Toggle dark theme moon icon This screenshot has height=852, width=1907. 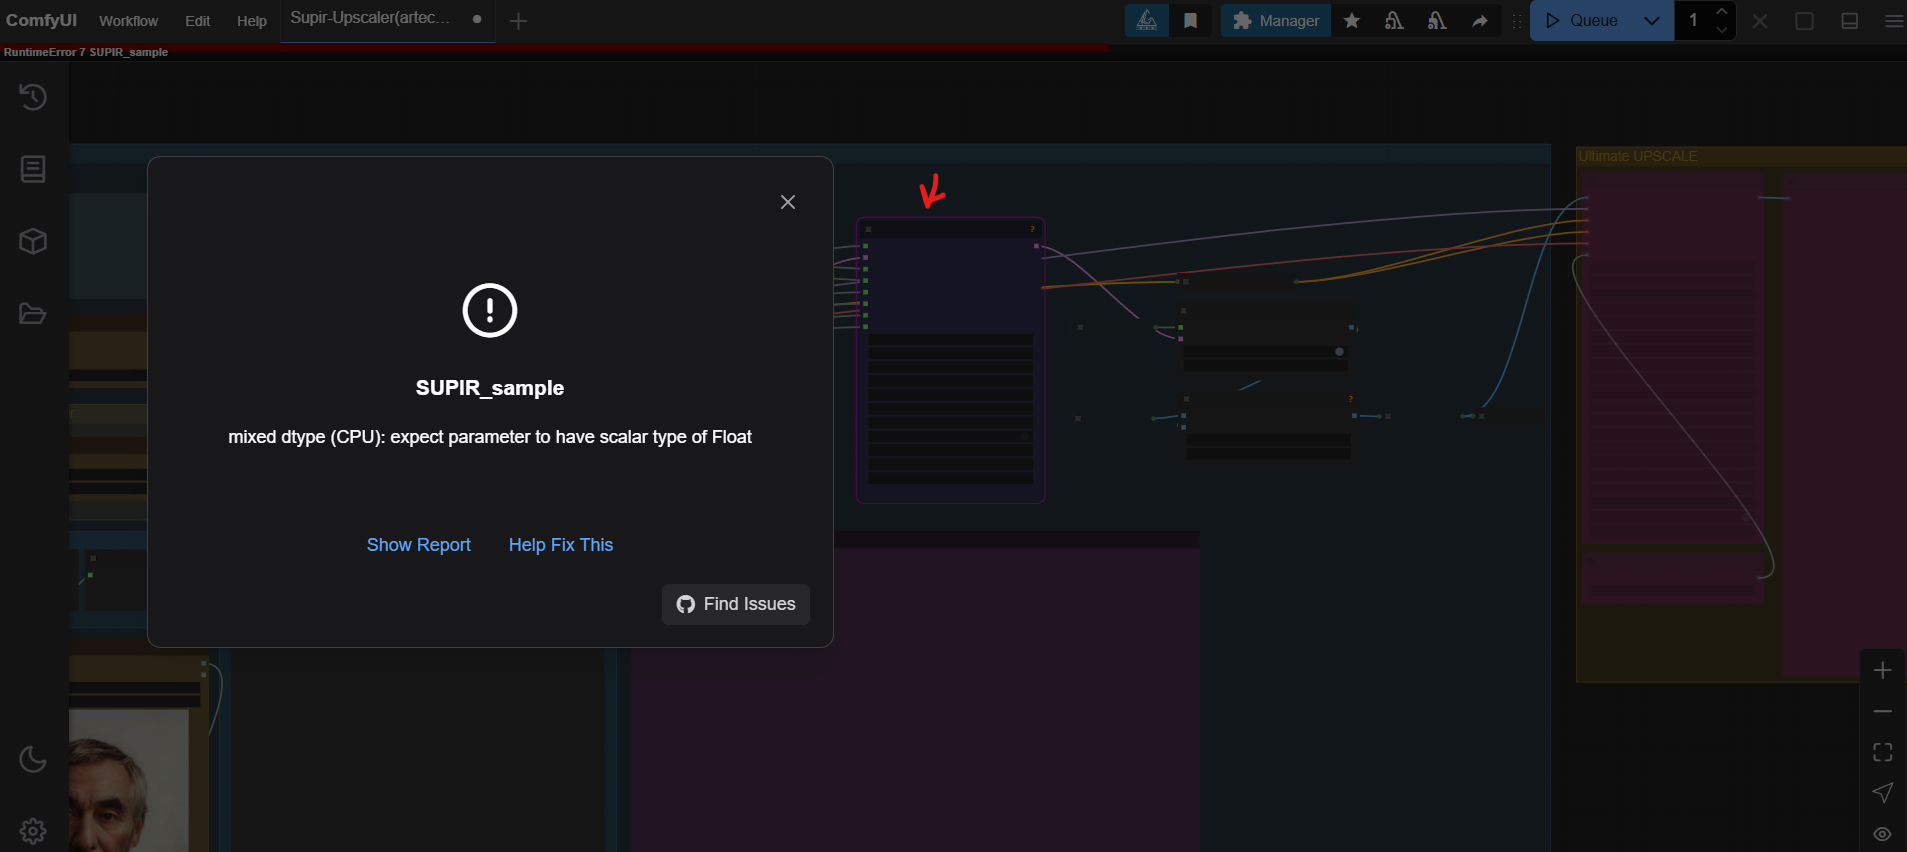(x=33, y=759)
